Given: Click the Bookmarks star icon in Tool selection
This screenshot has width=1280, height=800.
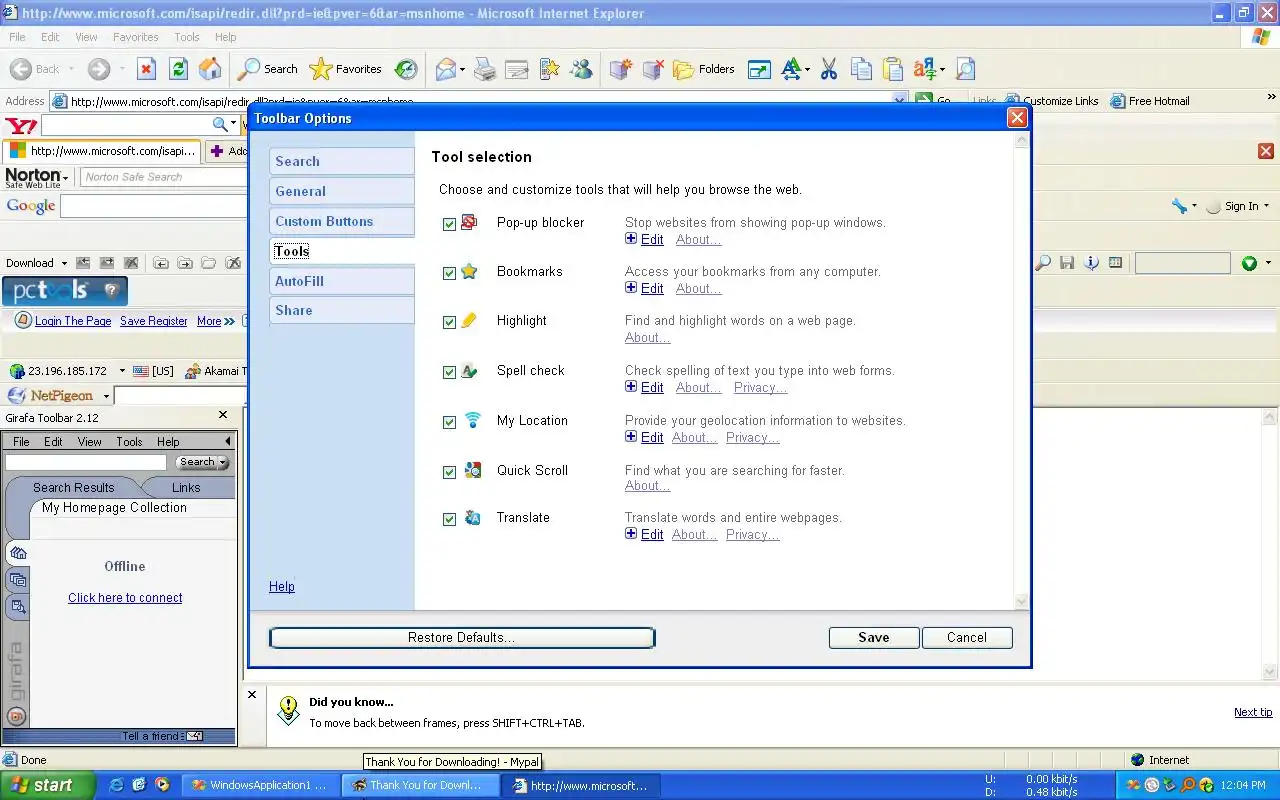Looking at the screenshot, I should 469,271.
